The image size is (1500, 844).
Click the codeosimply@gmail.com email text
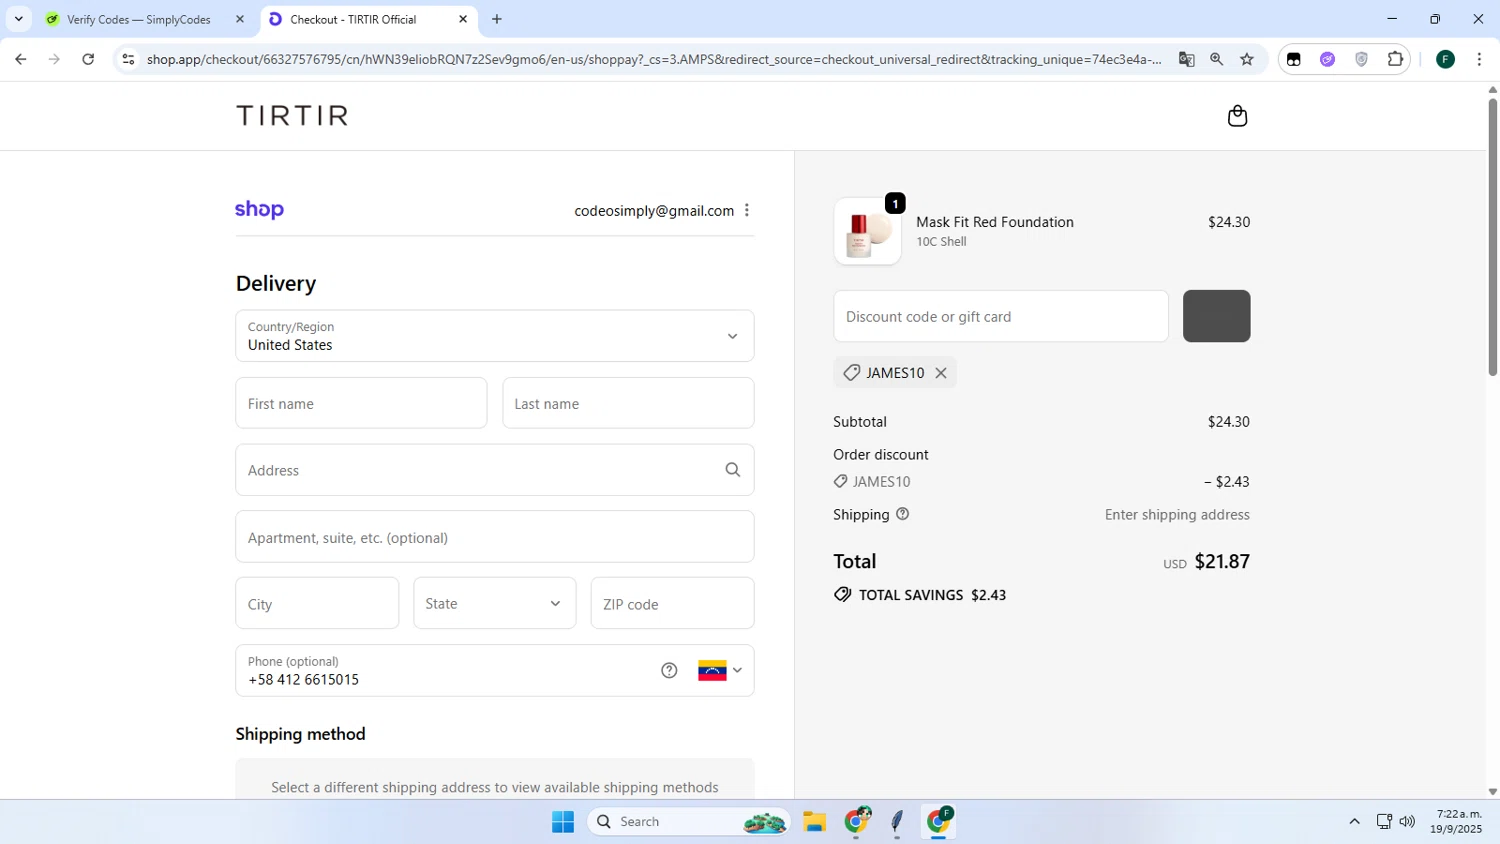(654, 210)
